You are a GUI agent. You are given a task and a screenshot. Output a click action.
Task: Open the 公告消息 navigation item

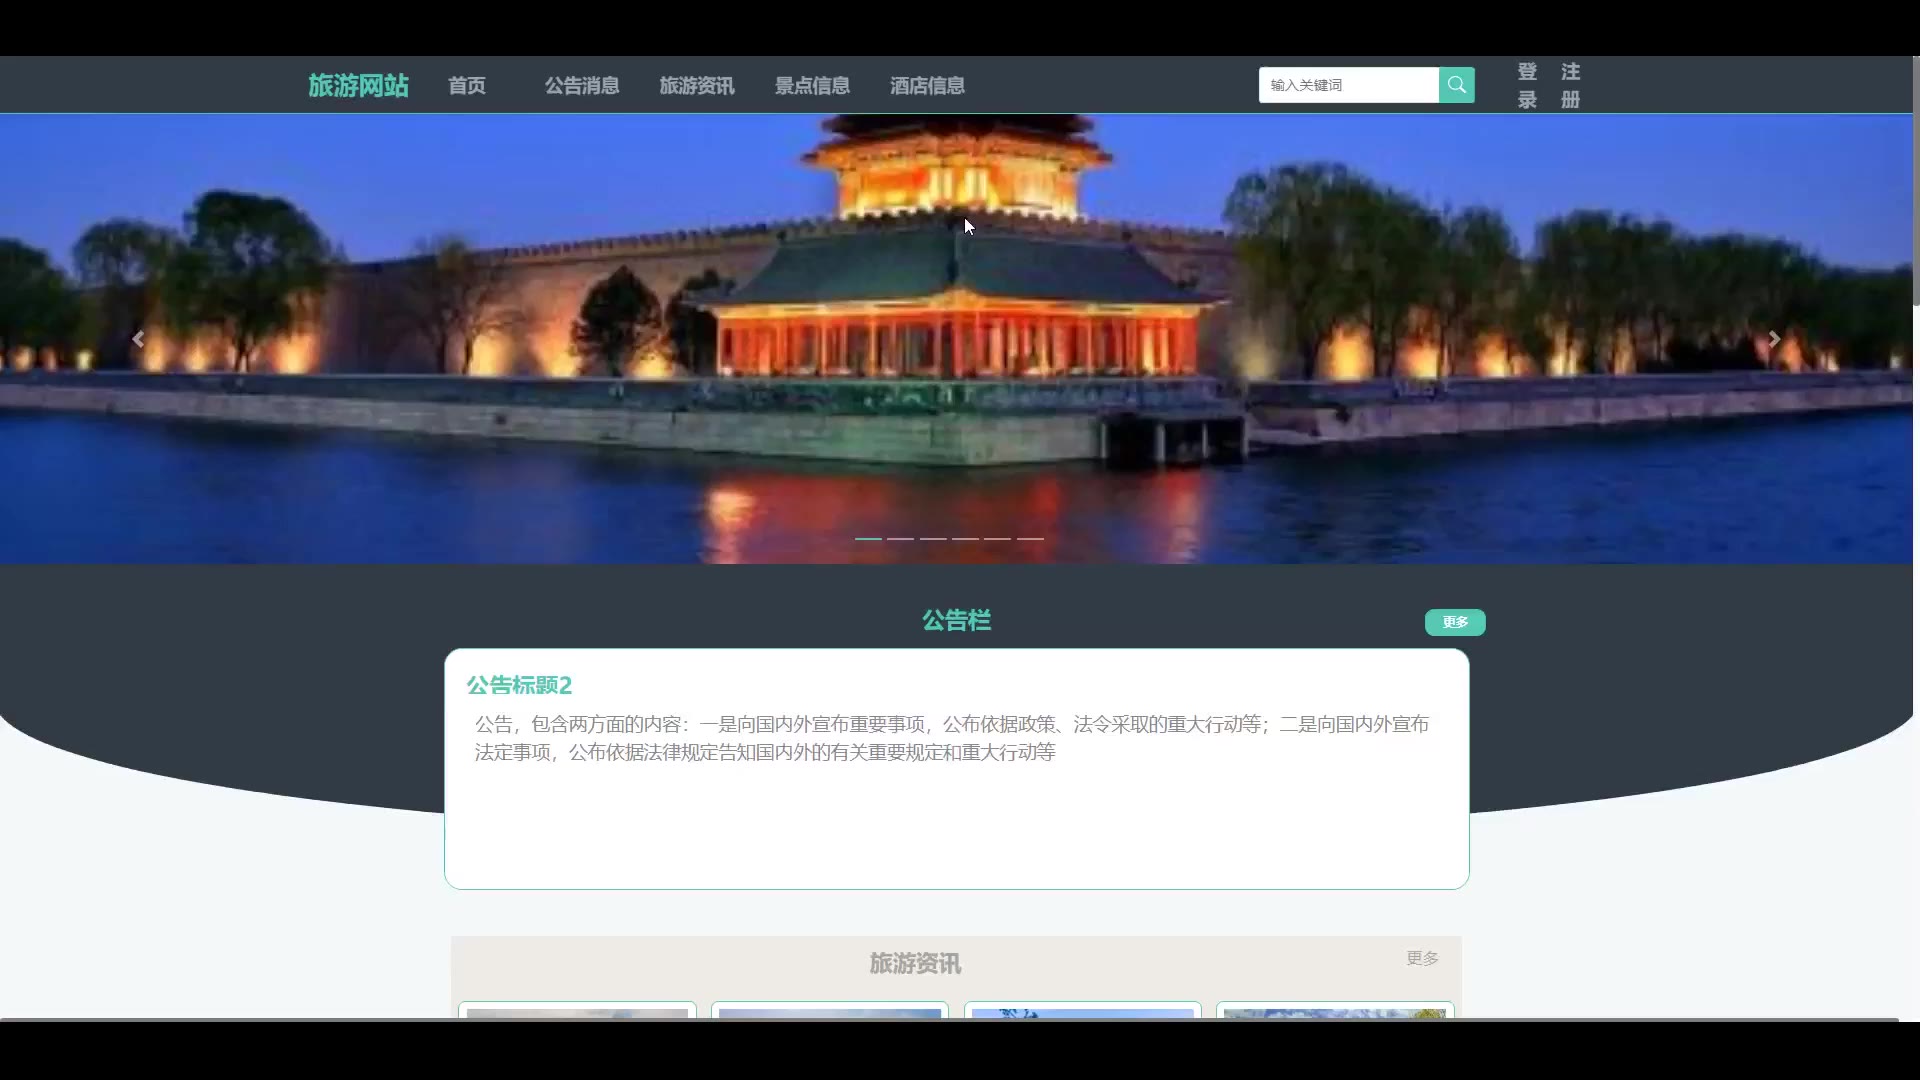582,85
